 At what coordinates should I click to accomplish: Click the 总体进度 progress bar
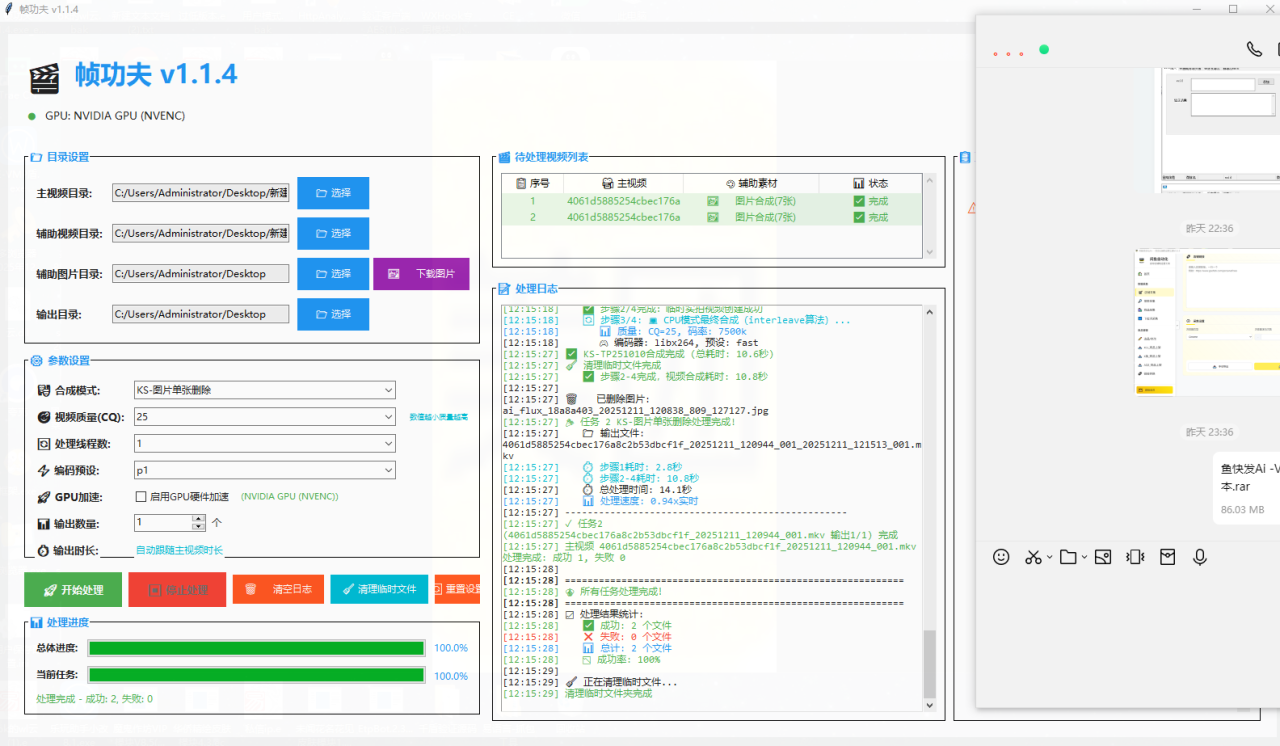point(256,648)
